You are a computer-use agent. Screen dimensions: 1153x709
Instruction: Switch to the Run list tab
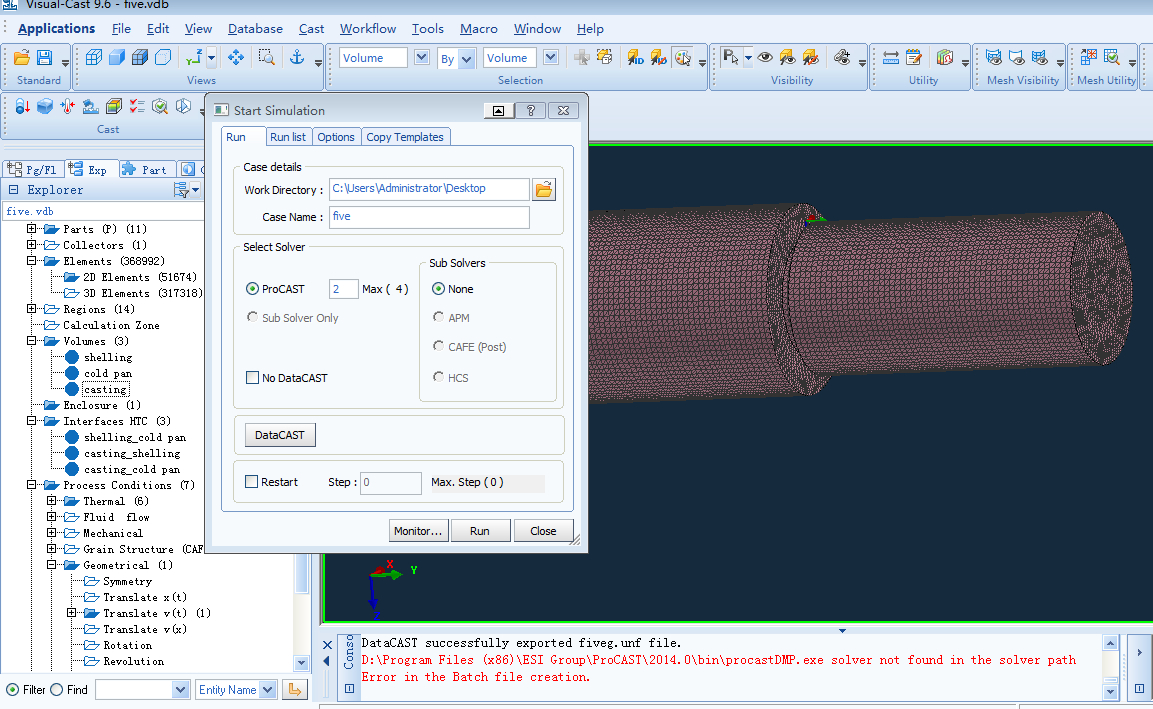click(x=288, y=137)
